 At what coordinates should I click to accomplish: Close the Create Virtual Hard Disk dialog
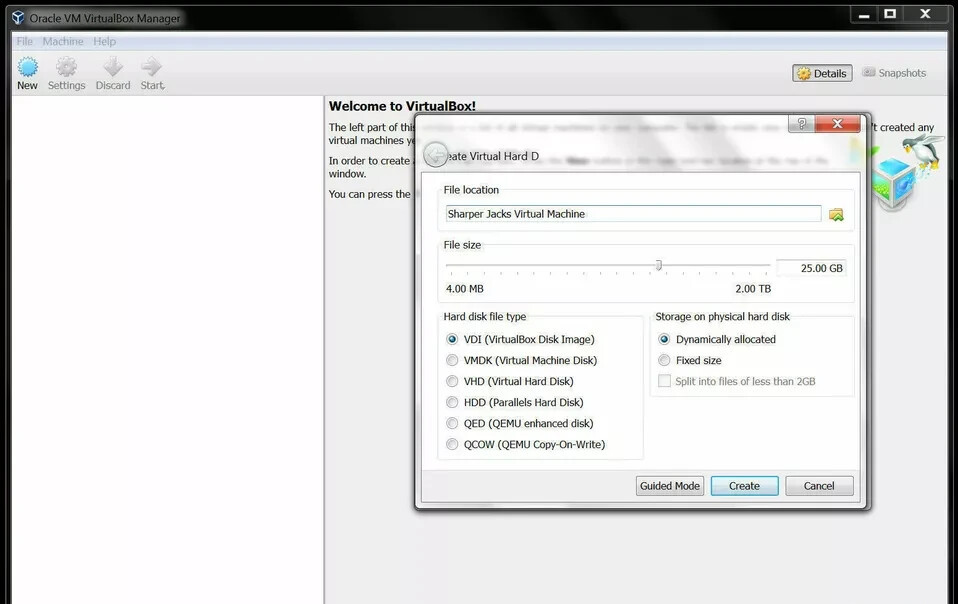tap(838, 124)
